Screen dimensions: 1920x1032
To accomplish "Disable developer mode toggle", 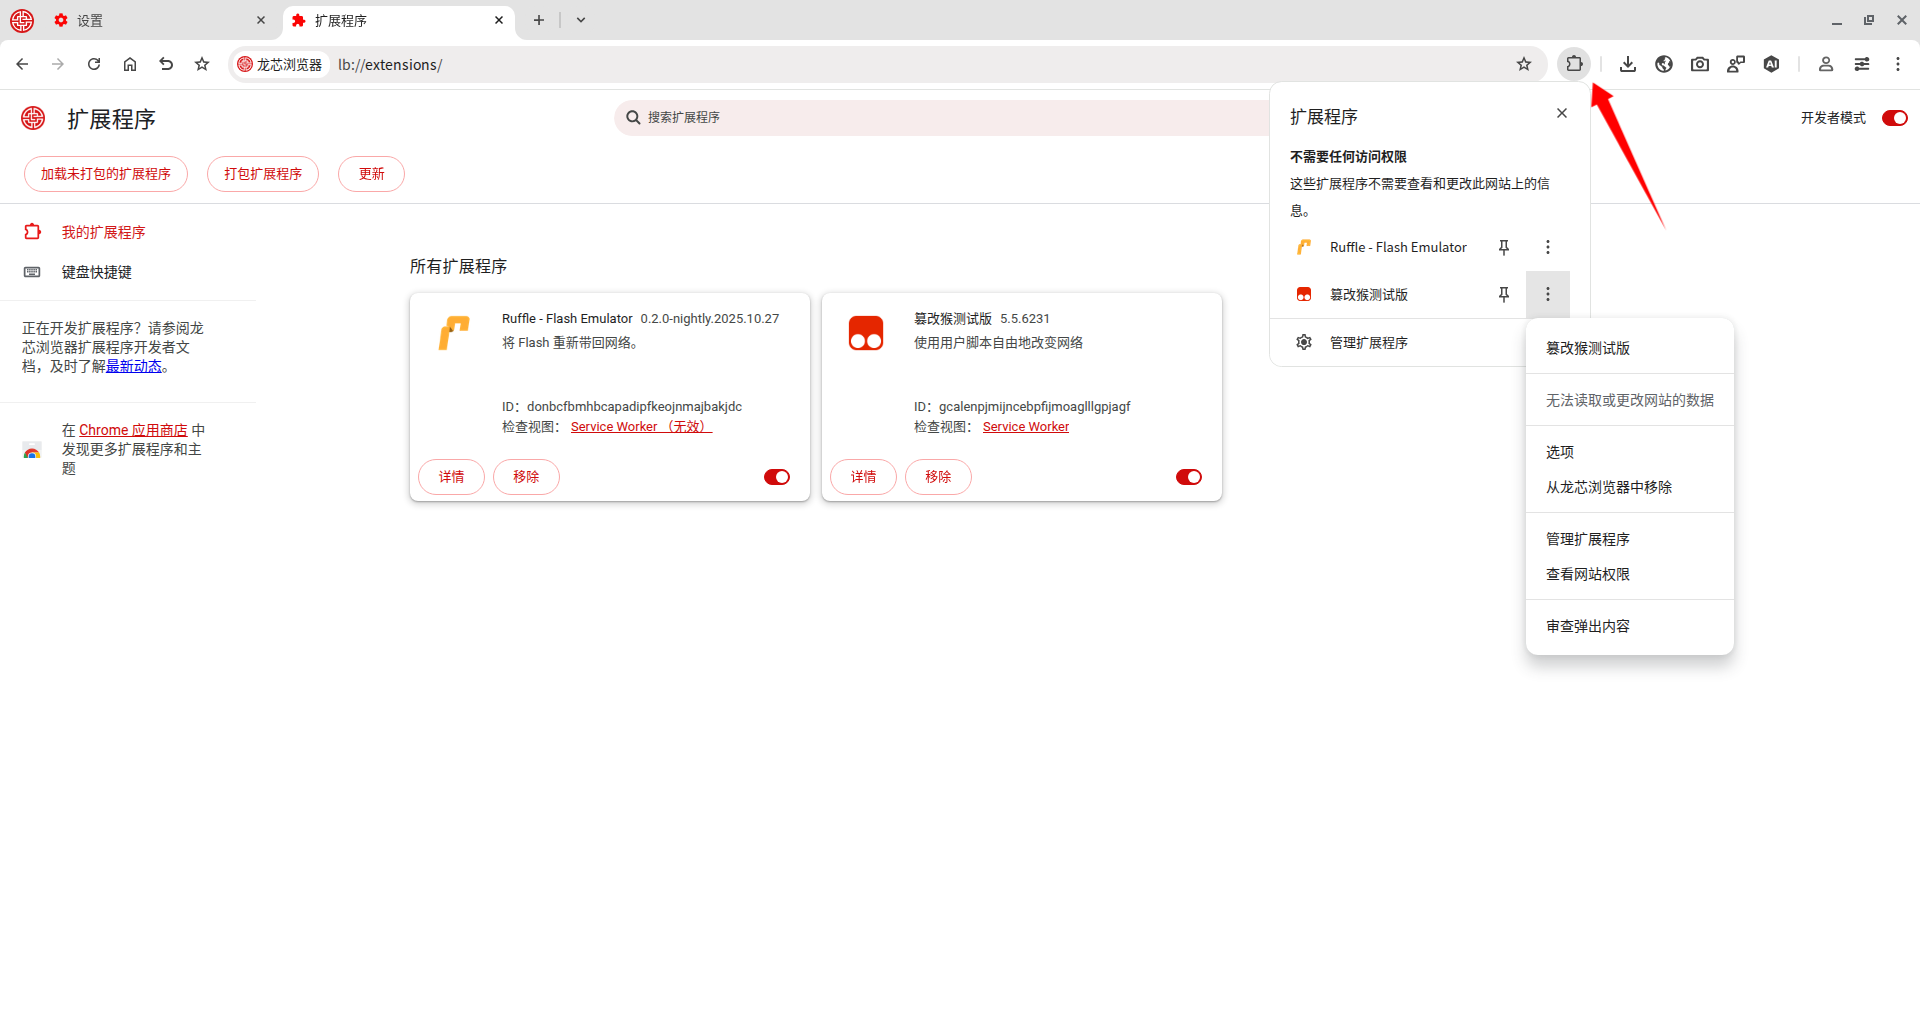I will tap(1894, 118).
